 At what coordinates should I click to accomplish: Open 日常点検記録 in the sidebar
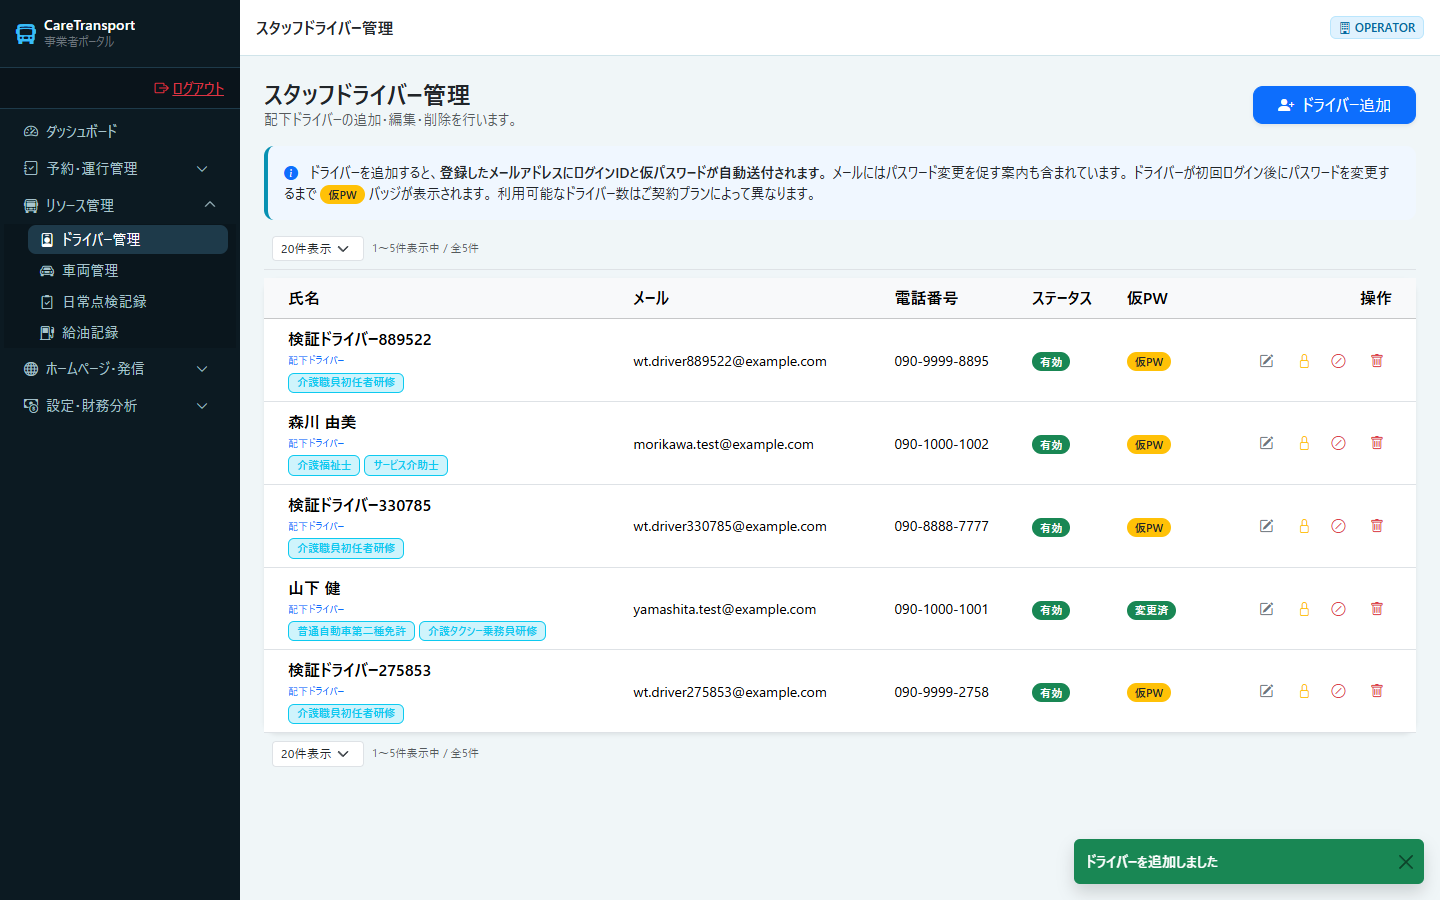tap(128, 302)
